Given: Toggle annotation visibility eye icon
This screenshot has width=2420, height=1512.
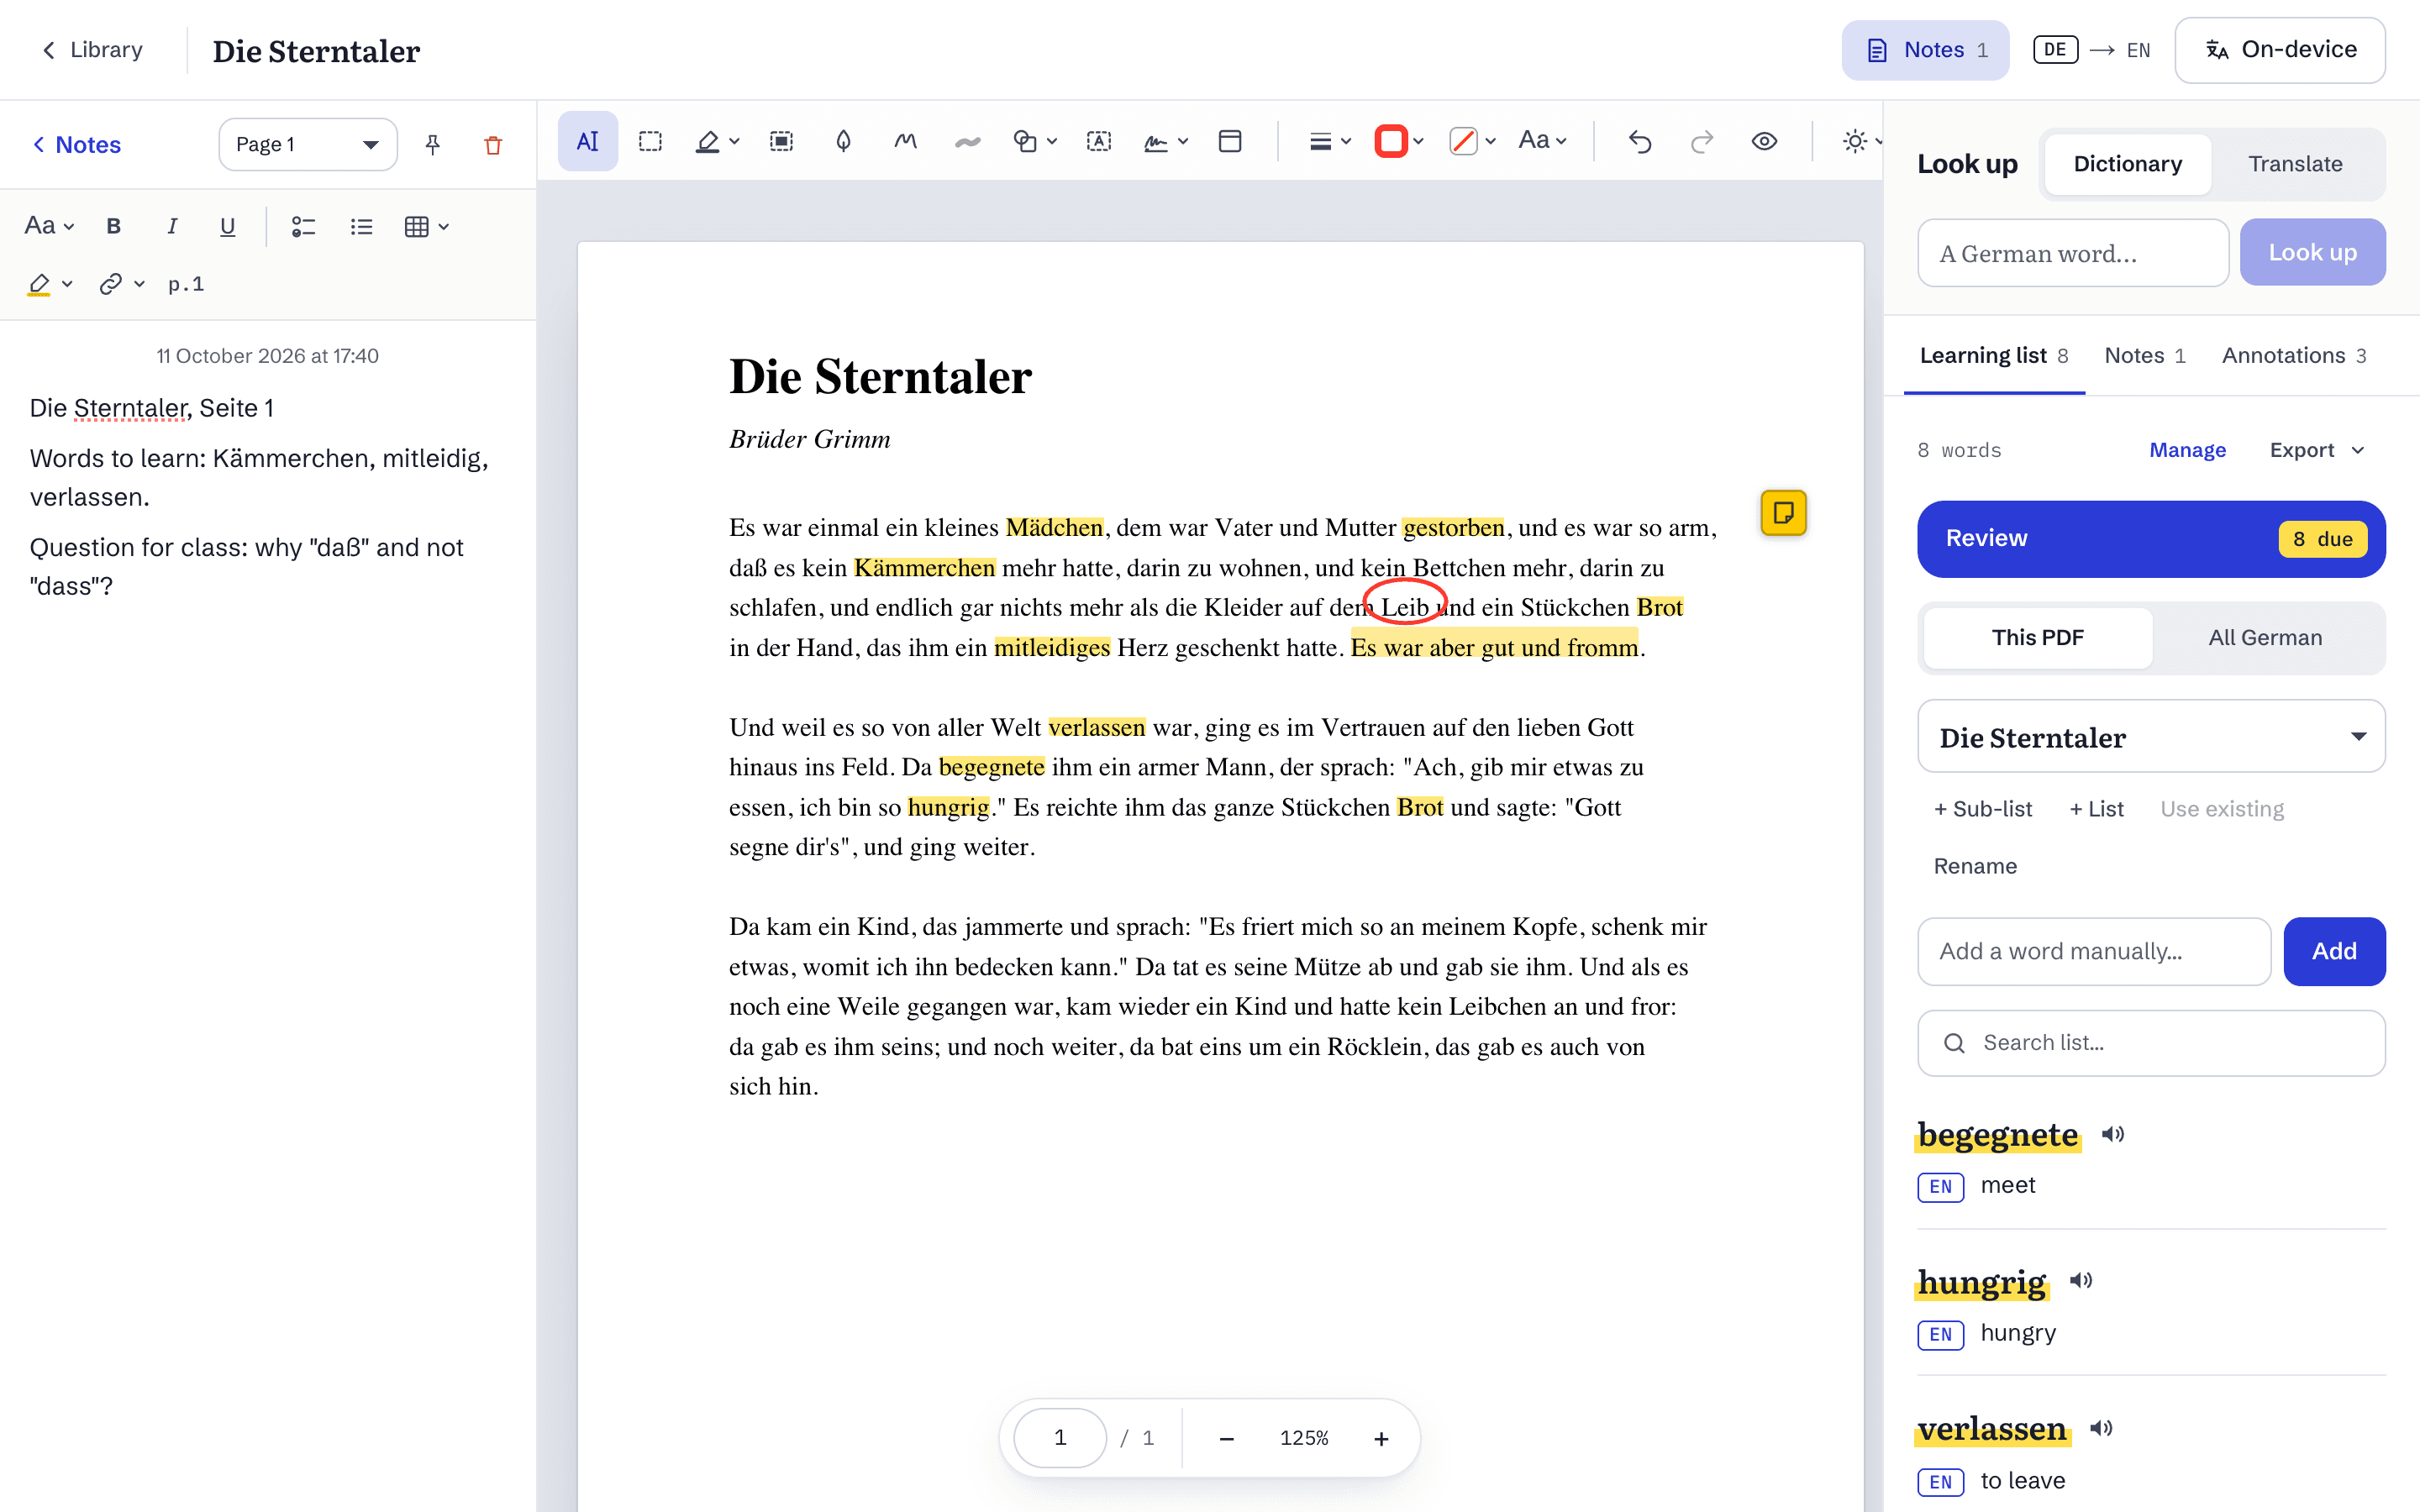Looking at the screenshot, I should pos(1764,141).
